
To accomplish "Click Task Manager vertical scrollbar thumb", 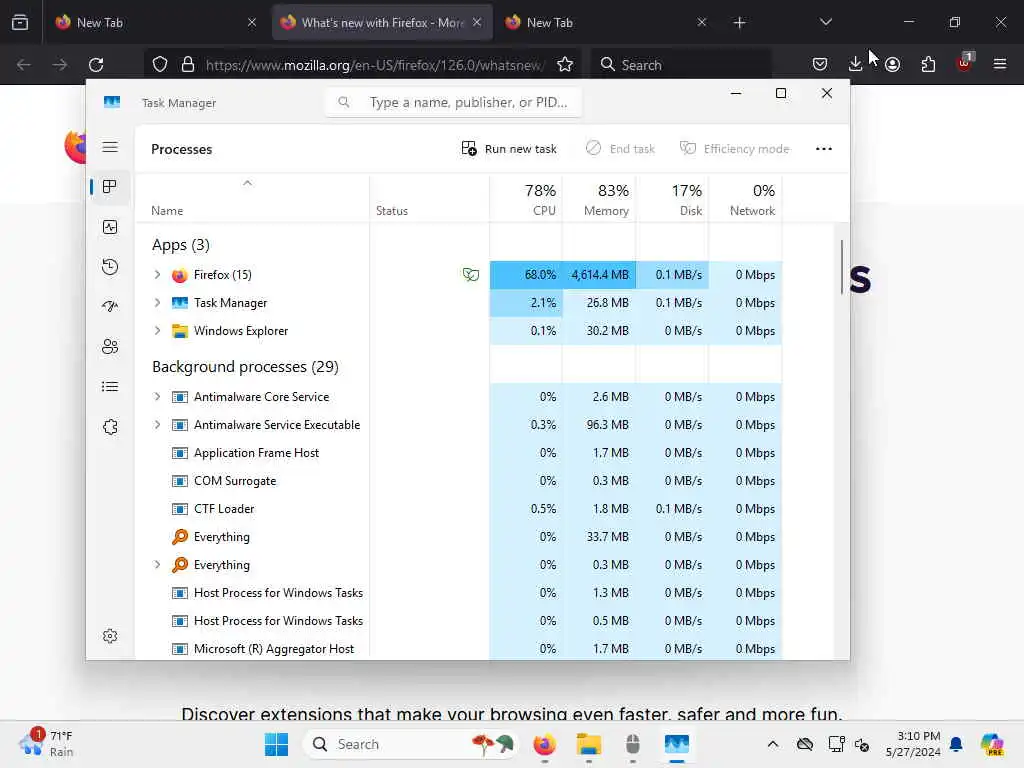I will [x=841, y=267].
